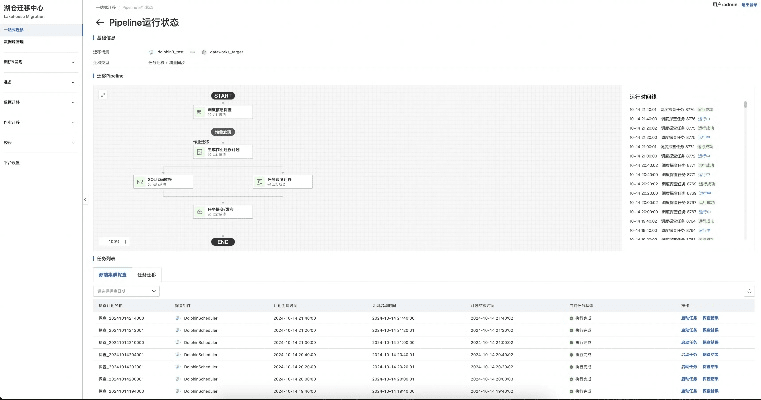Click the back arrow beside Pipeline运行状态

coord(99,22)
